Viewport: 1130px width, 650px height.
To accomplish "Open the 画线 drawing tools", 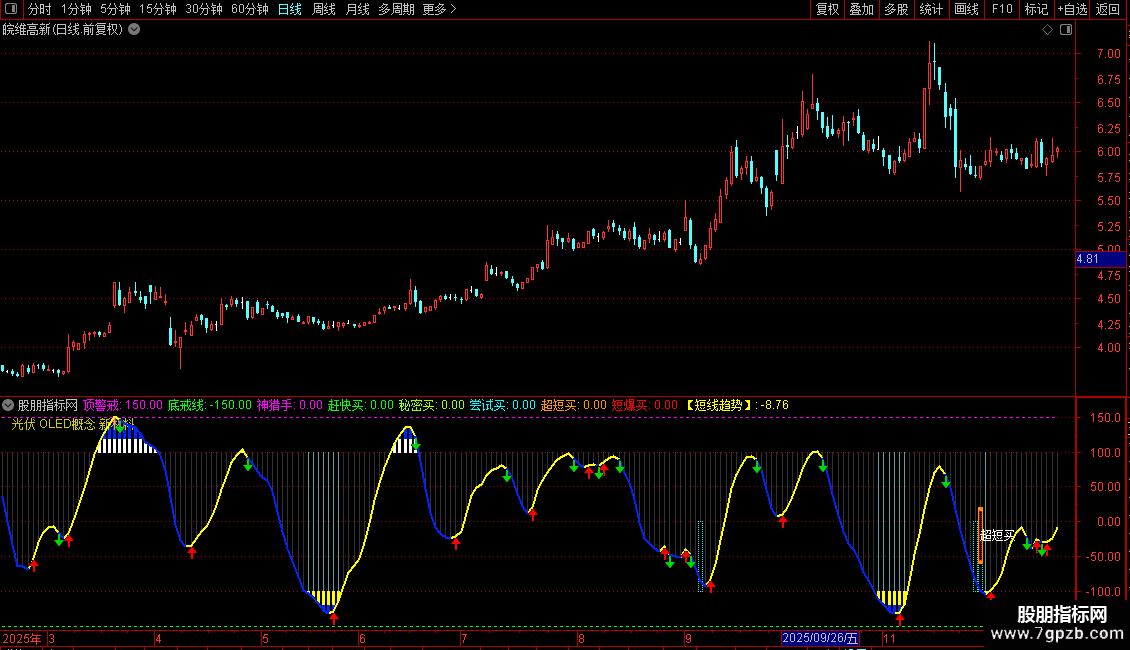I will pos(966,9).
